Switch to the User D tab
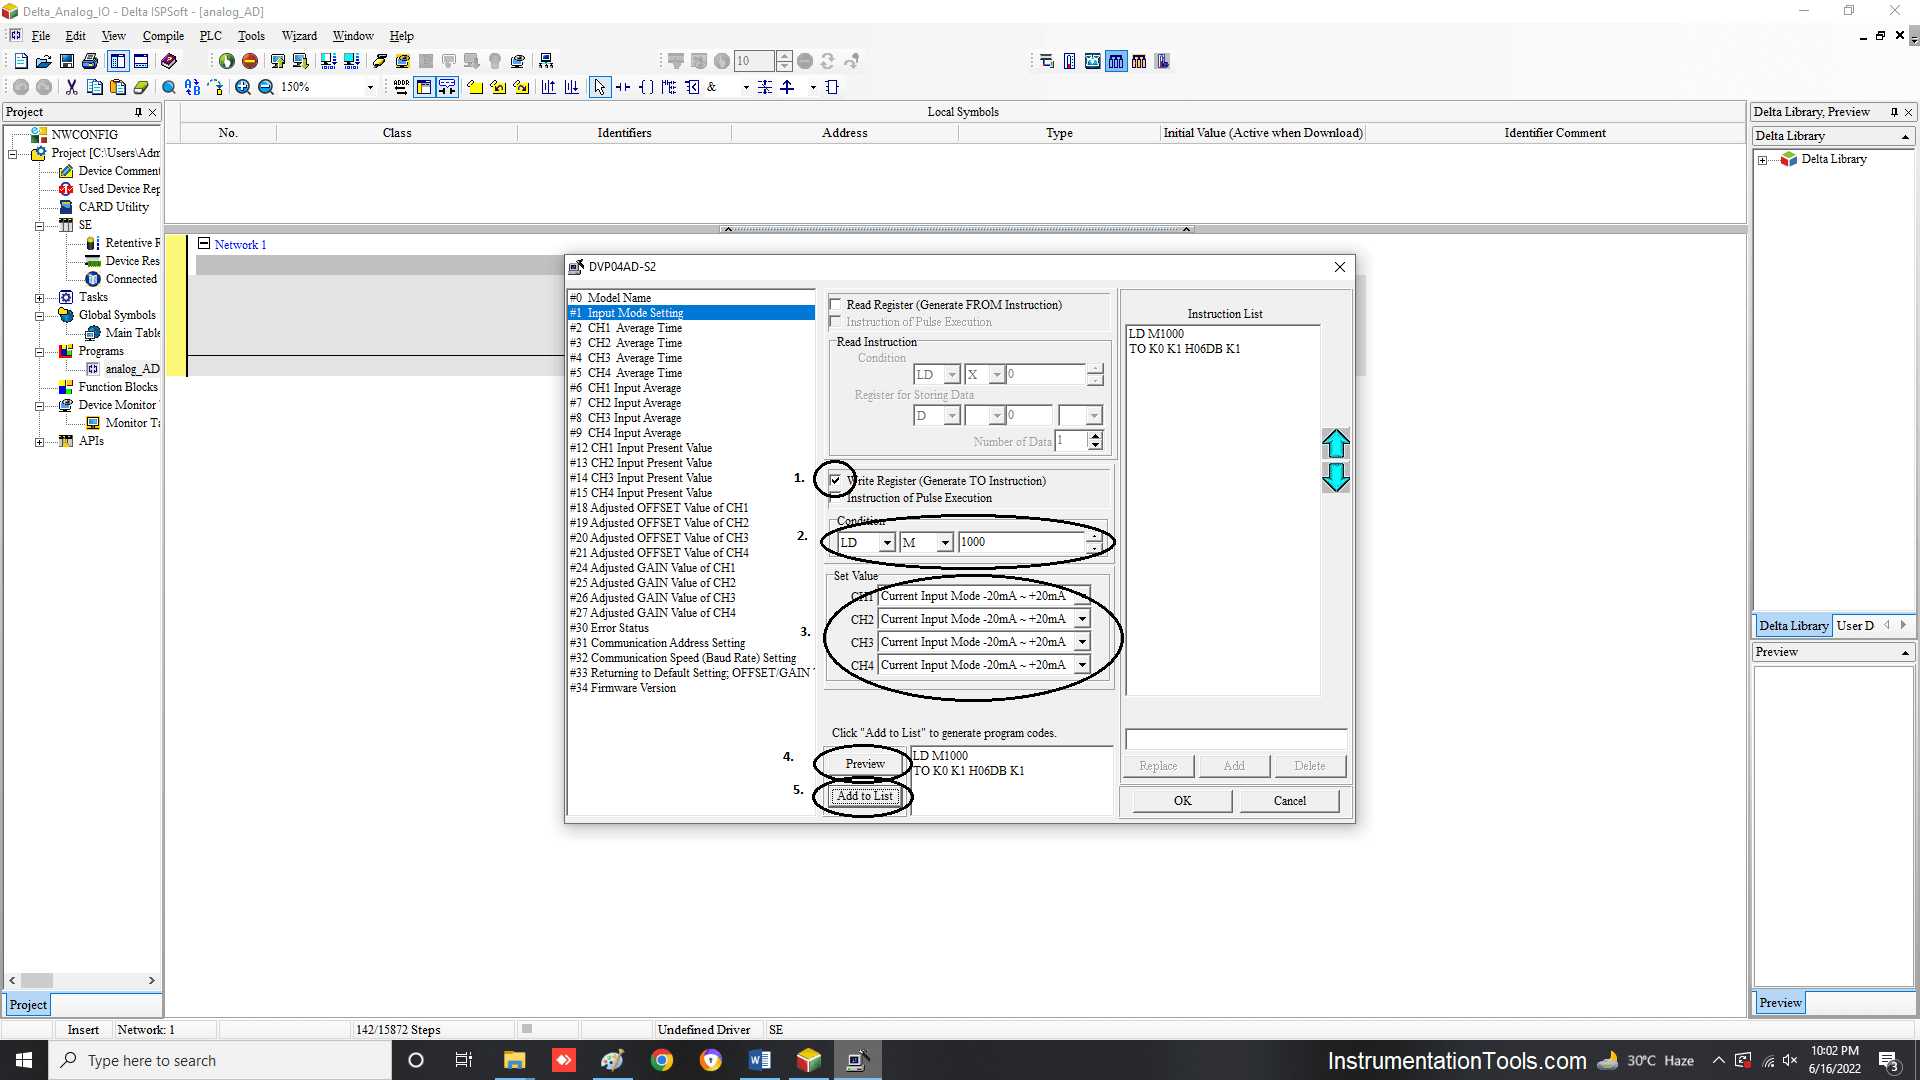Viewport: 1920px width, 1080px height. tap(1856, 625)
